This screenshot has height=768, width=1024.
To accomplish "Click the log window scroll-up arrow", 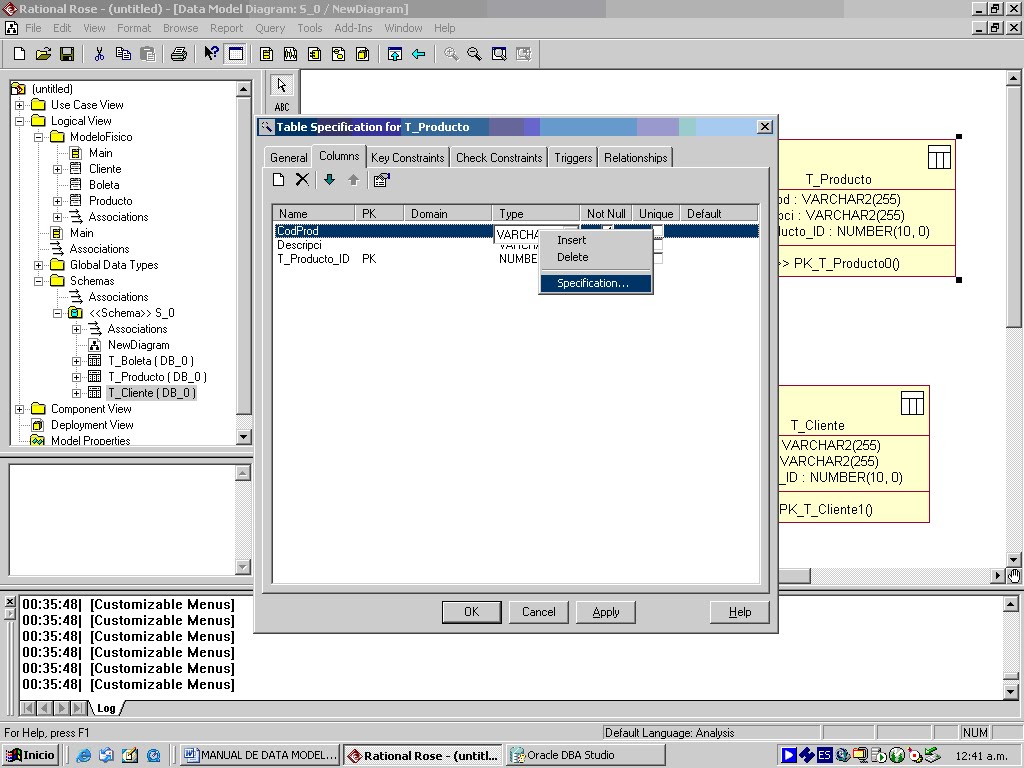I will tap(1010, 605).
